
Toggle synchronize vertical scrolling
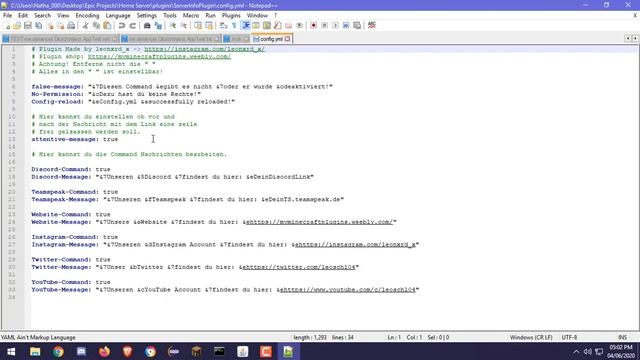tap(198, 25)
